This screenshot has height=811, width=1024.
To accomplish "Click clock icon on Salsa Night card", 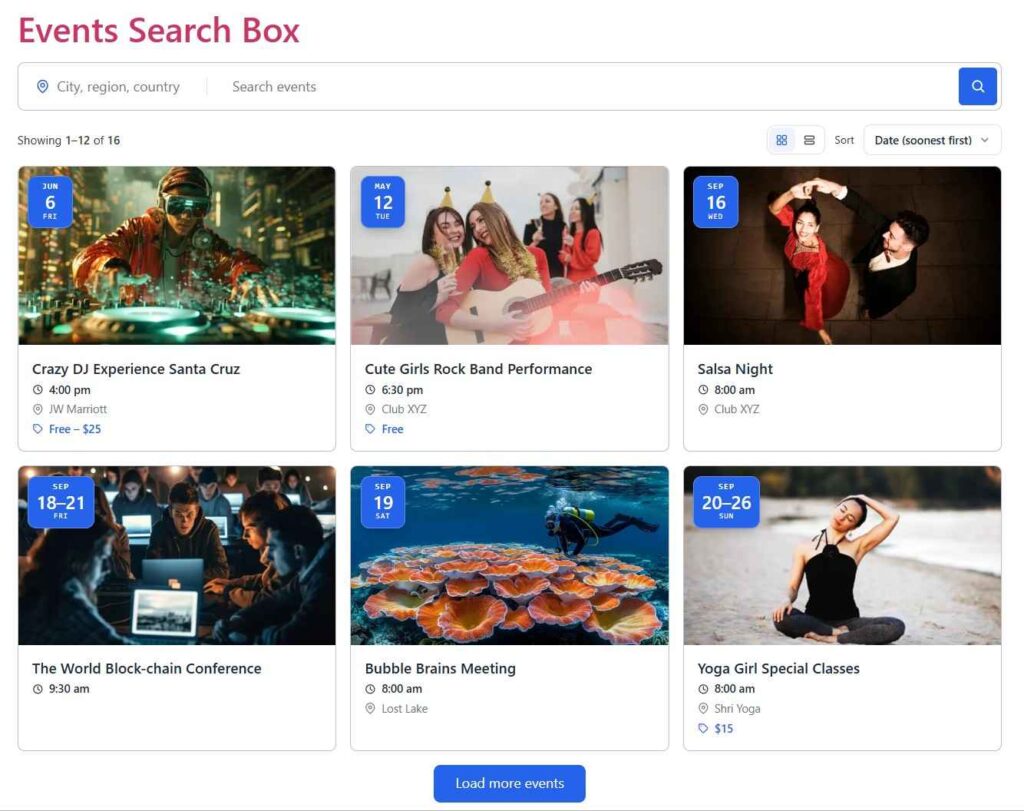I will click(703, 390).
